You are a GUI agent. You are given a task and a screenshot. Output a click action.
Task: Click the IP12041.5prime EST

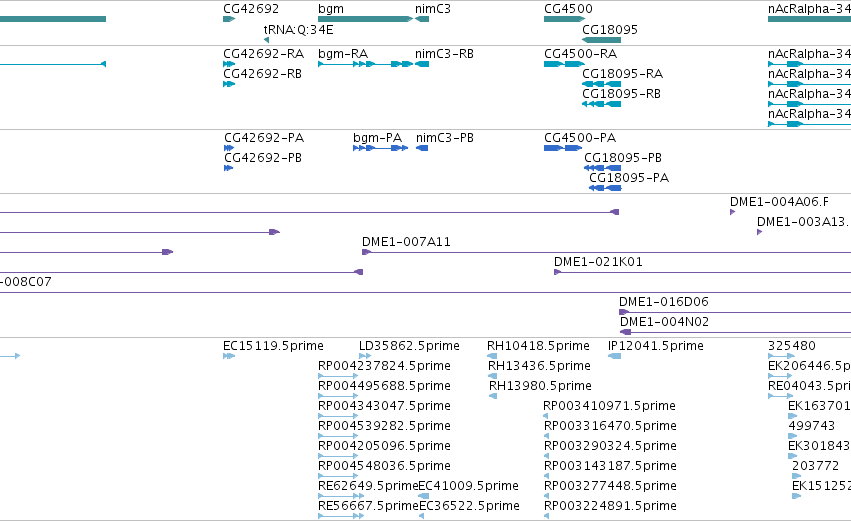tap(614, 356)
